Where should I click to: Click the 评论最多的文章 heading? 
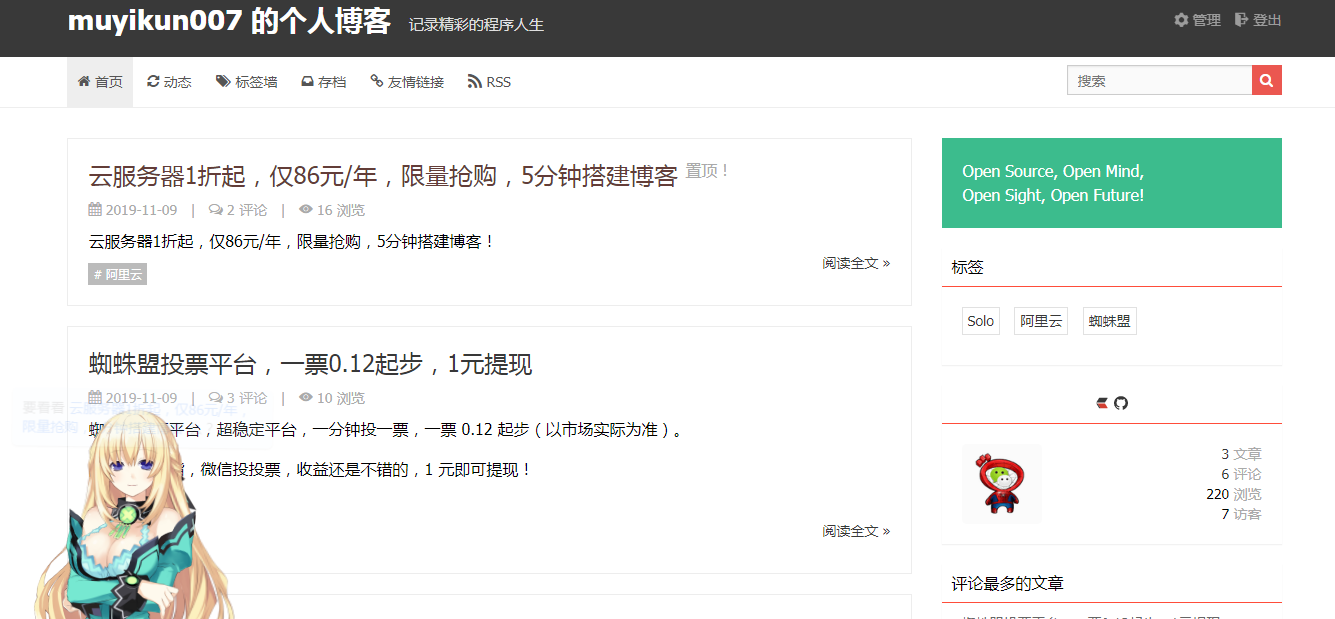click(x=1008, y=583)
